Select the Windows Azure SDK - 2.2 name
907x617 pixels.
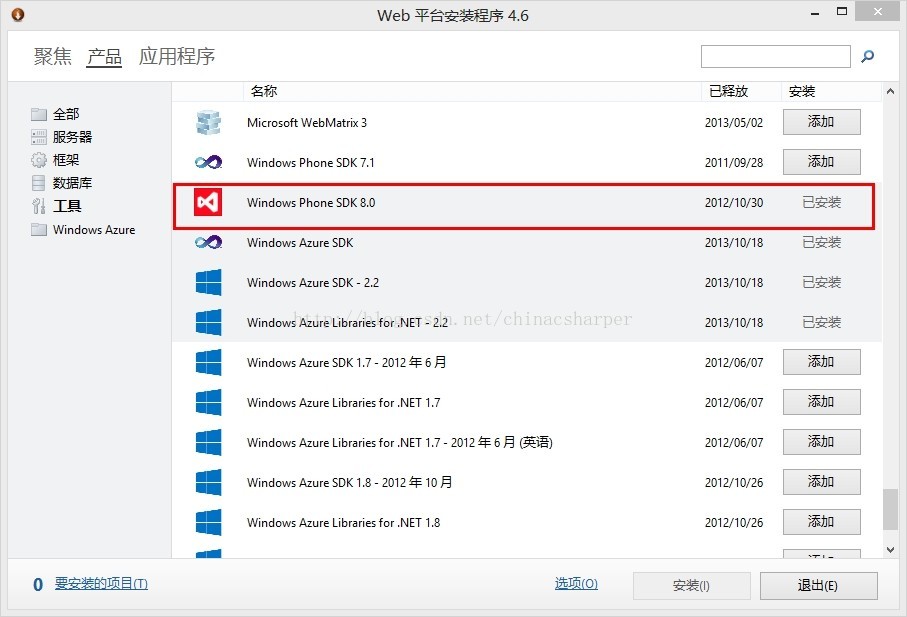[313, 283]
